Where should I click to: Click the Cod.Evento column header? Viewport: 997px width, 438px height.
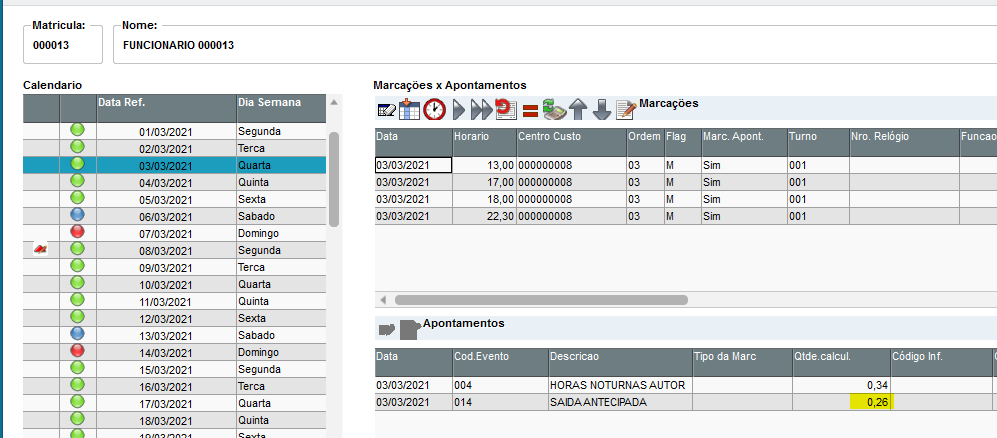[x=500, y=362]
